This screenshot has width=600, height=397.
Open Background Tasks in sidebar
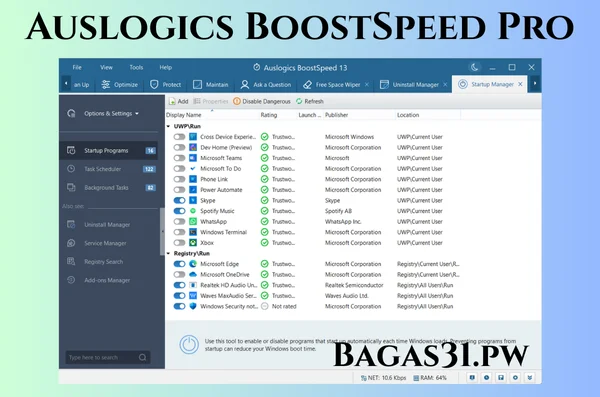click(x=109, y=188)
